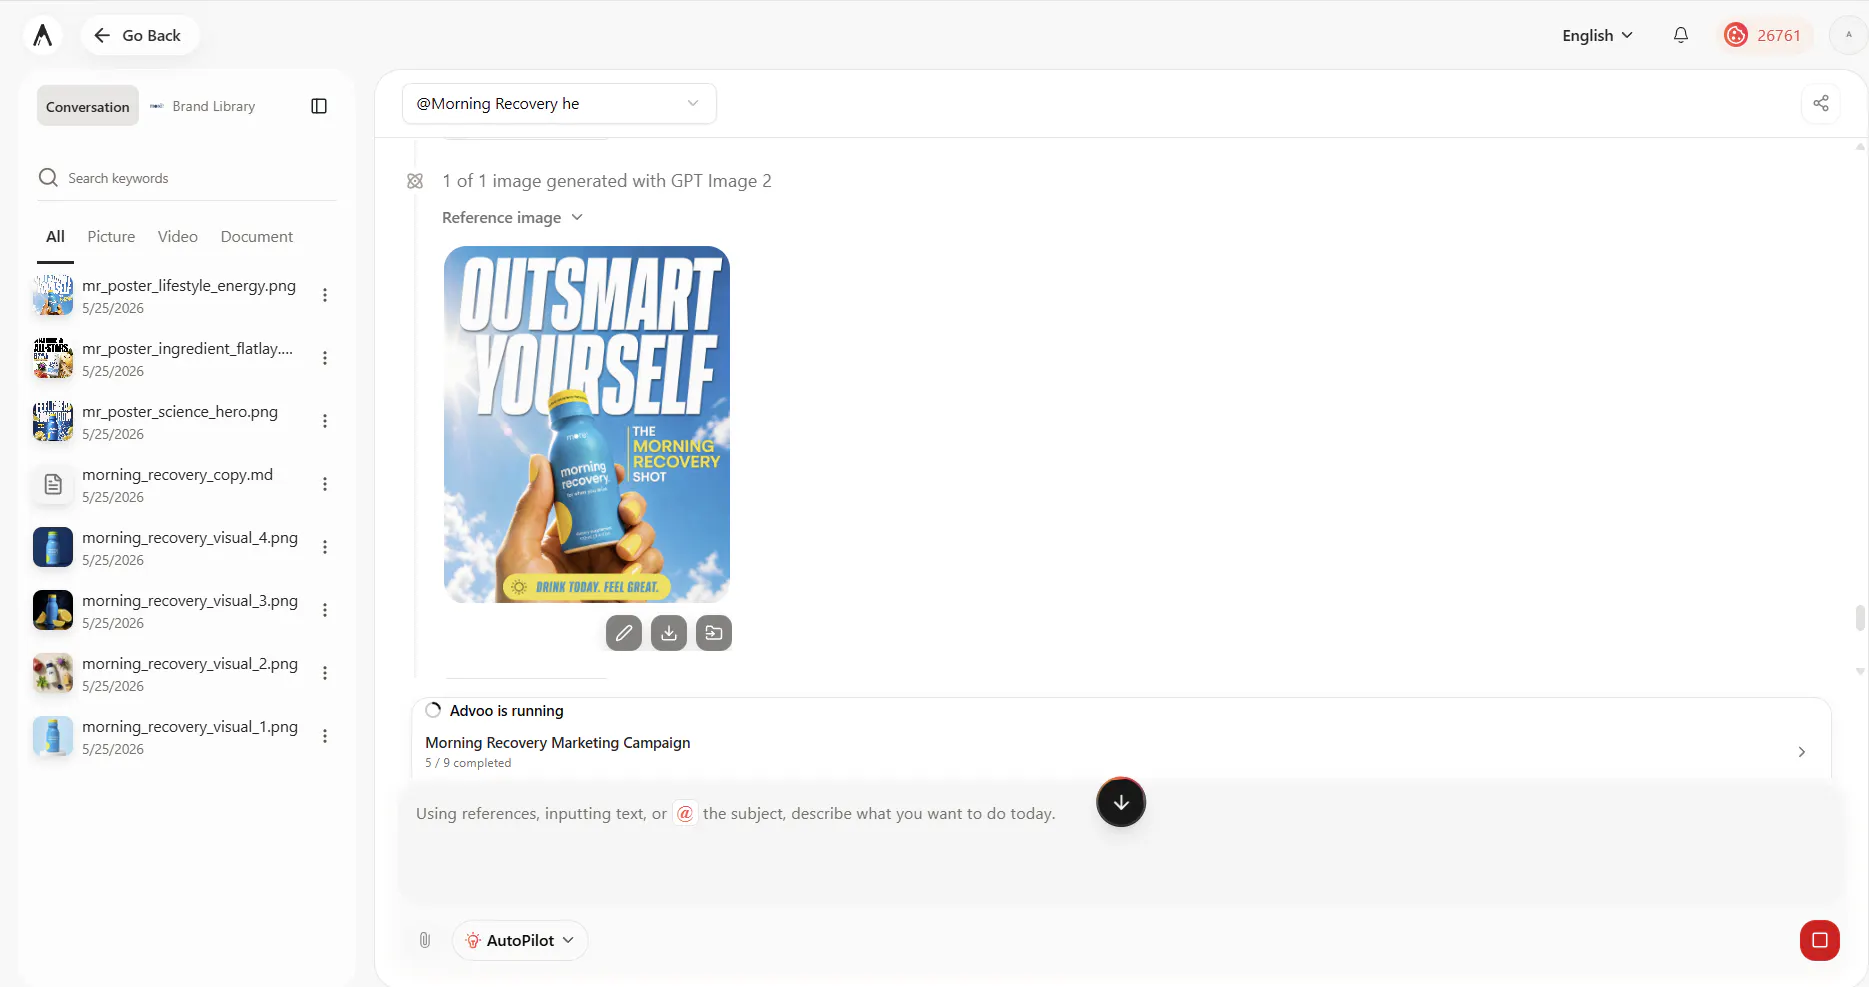Open the user avatar menu

pyautogui.click(x=1848, y=35)
